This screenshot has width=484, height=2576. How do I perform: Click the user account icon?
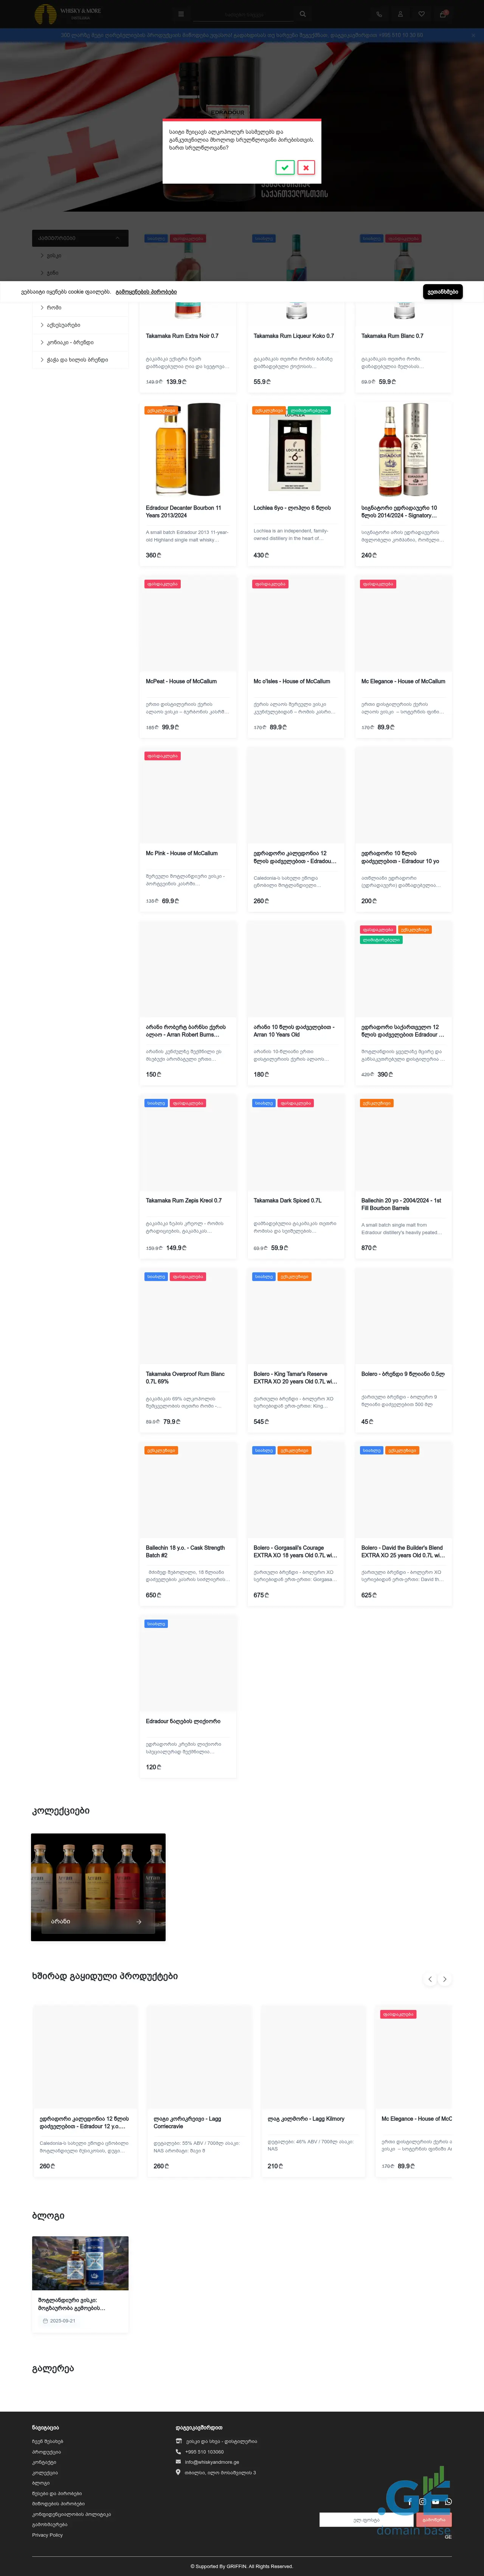(400, 14)
